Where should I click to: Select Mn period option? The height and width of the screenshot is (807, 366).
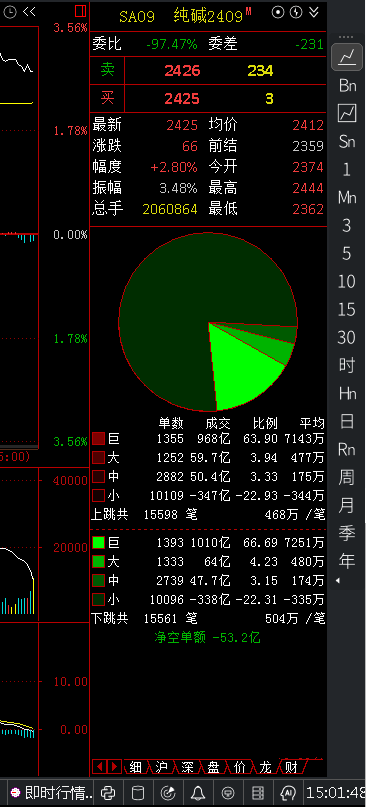[x=347, y=197]
